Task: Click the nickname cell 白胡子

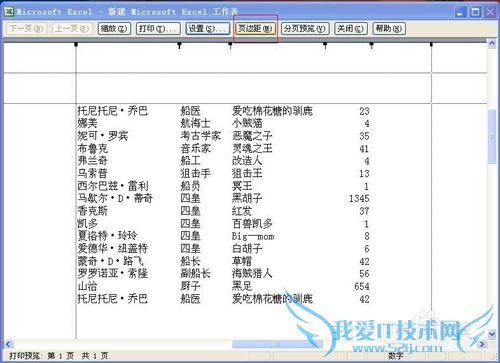Action: point(247,248)
